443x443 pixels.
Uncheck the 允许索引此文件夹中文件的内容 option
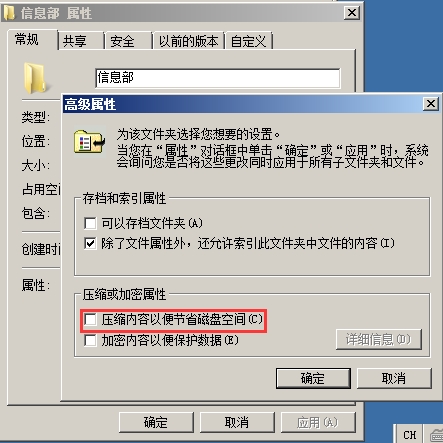(90, 243)
